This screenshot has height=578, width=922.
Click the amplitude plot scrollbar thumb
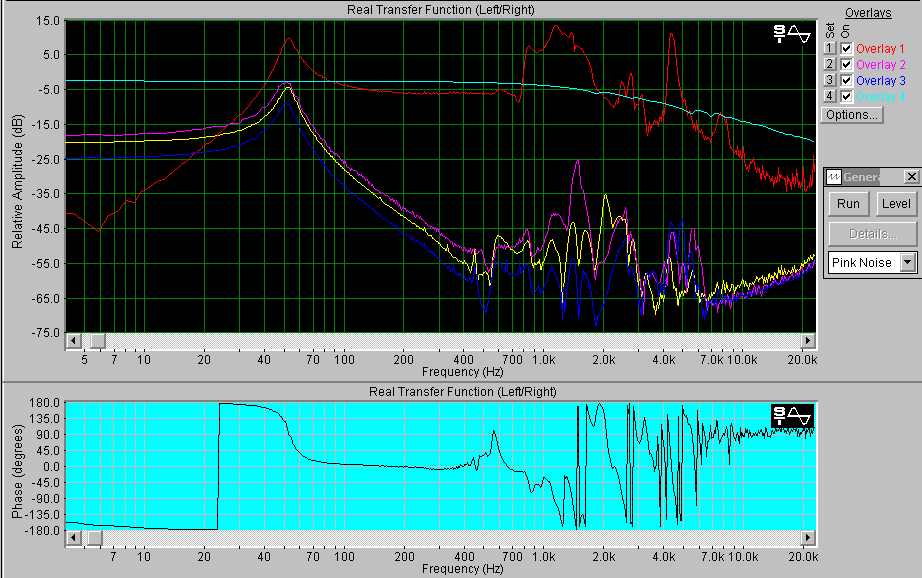(x=97, y=340)
